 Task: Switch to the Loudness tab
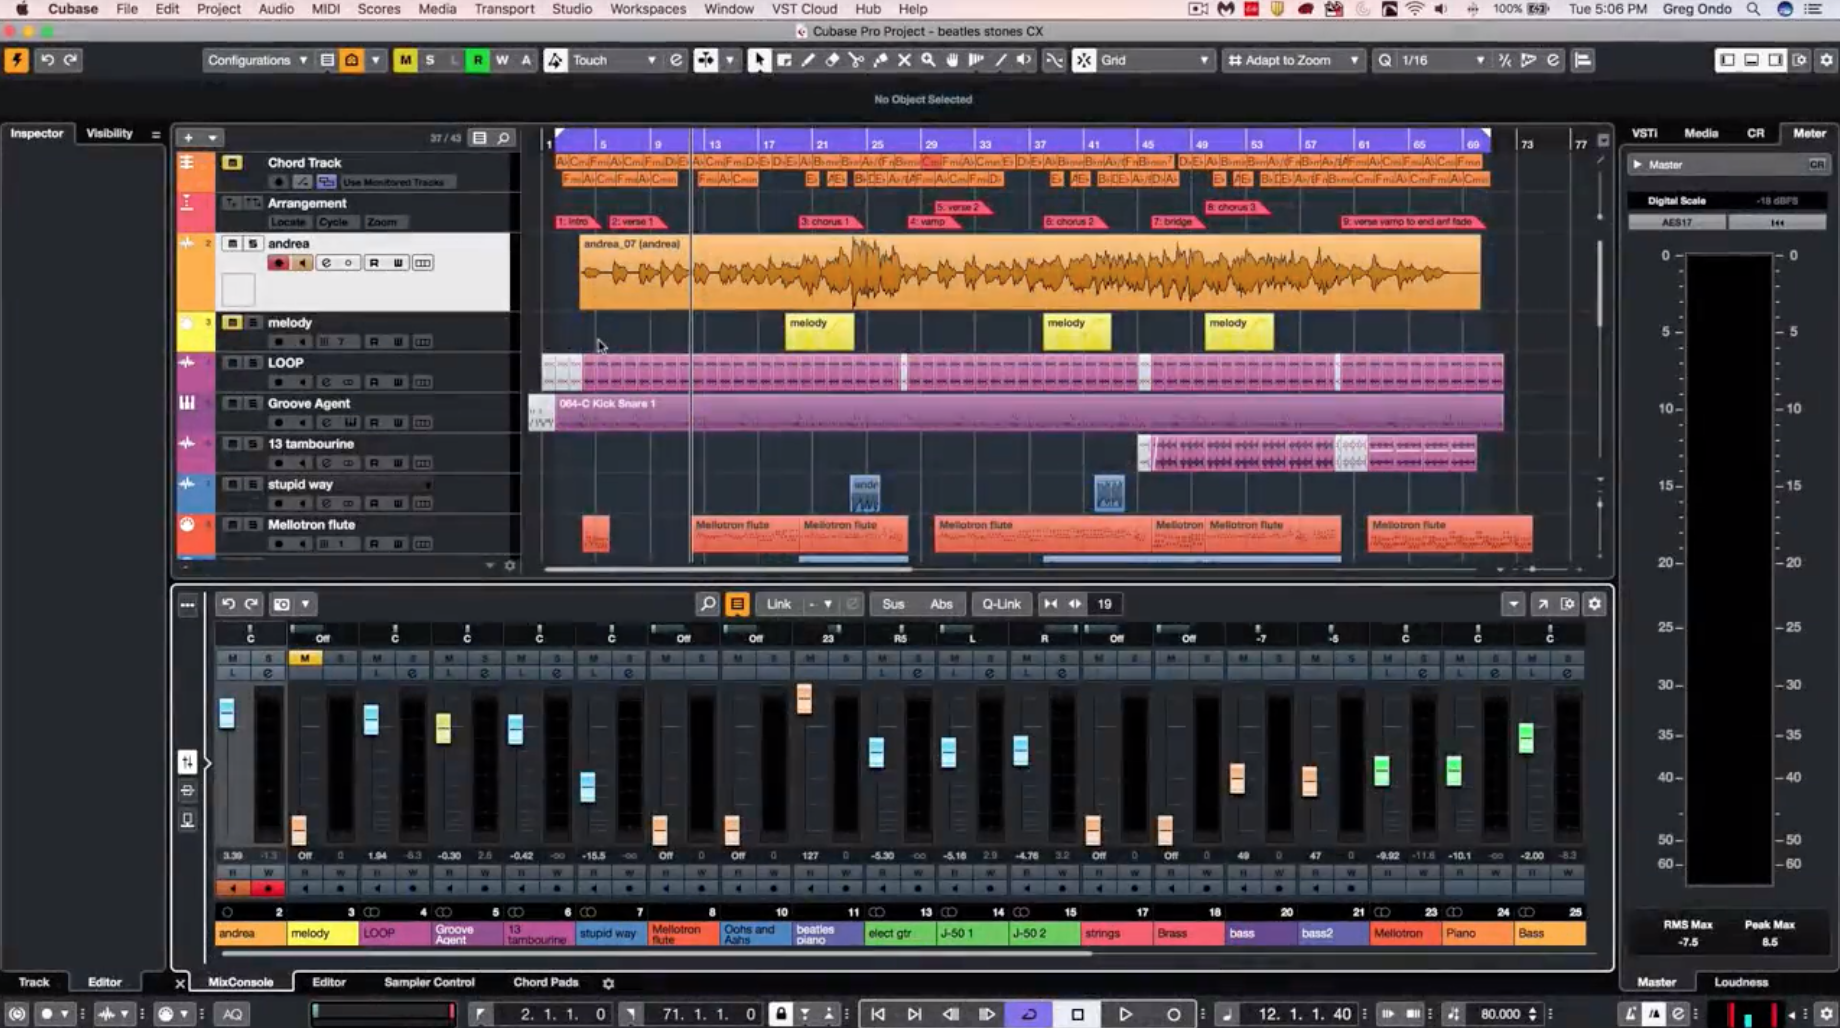pos(1741,982)
